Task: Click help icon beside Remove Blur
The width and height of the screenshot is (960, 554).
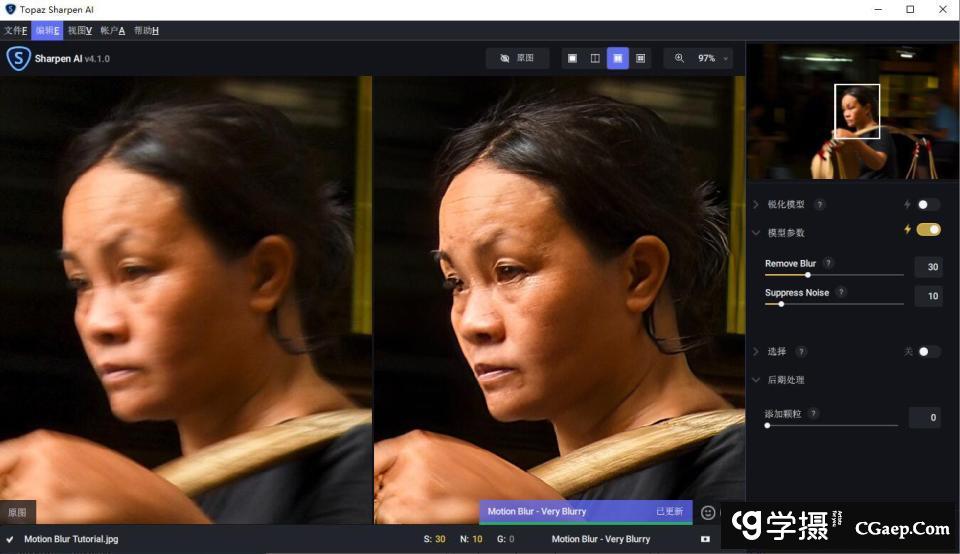Action: [x=828, y=264]
